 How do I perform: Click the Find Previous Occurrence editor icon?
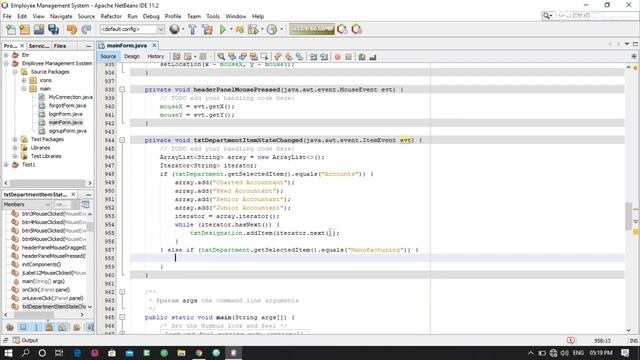(232, 57)
